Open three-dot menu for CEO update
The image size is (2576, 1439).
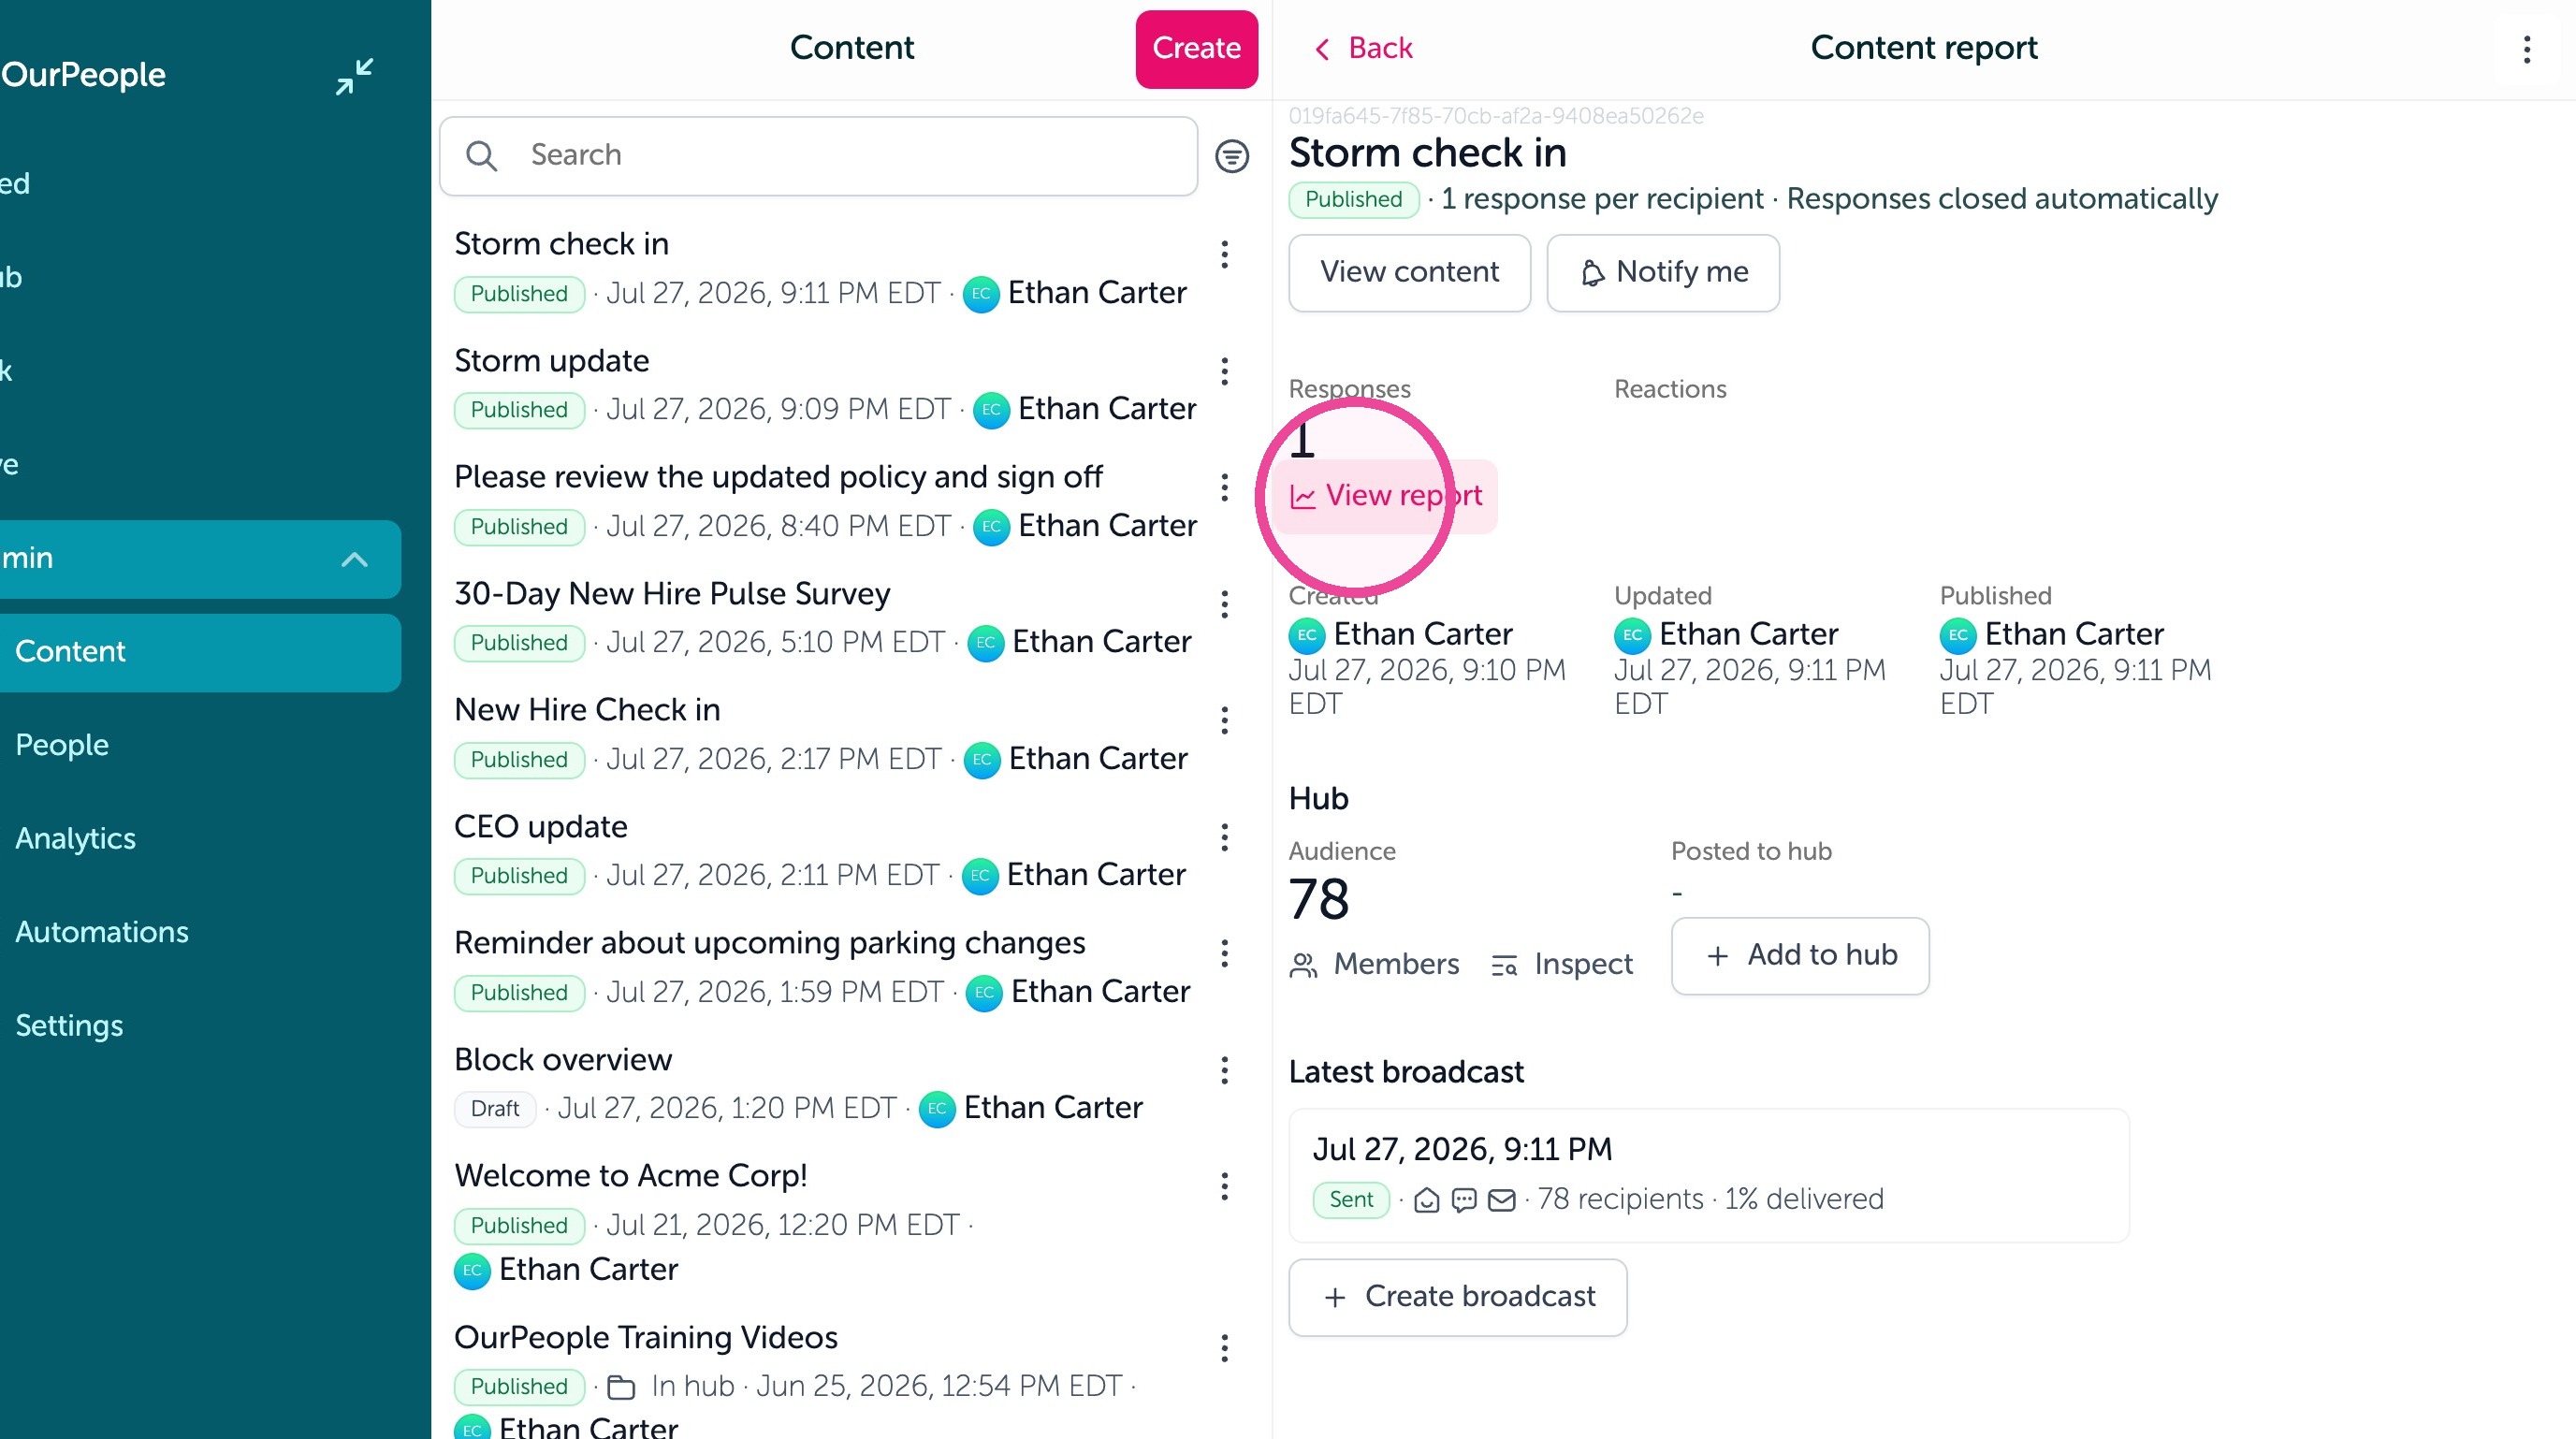coord(1224,837)
